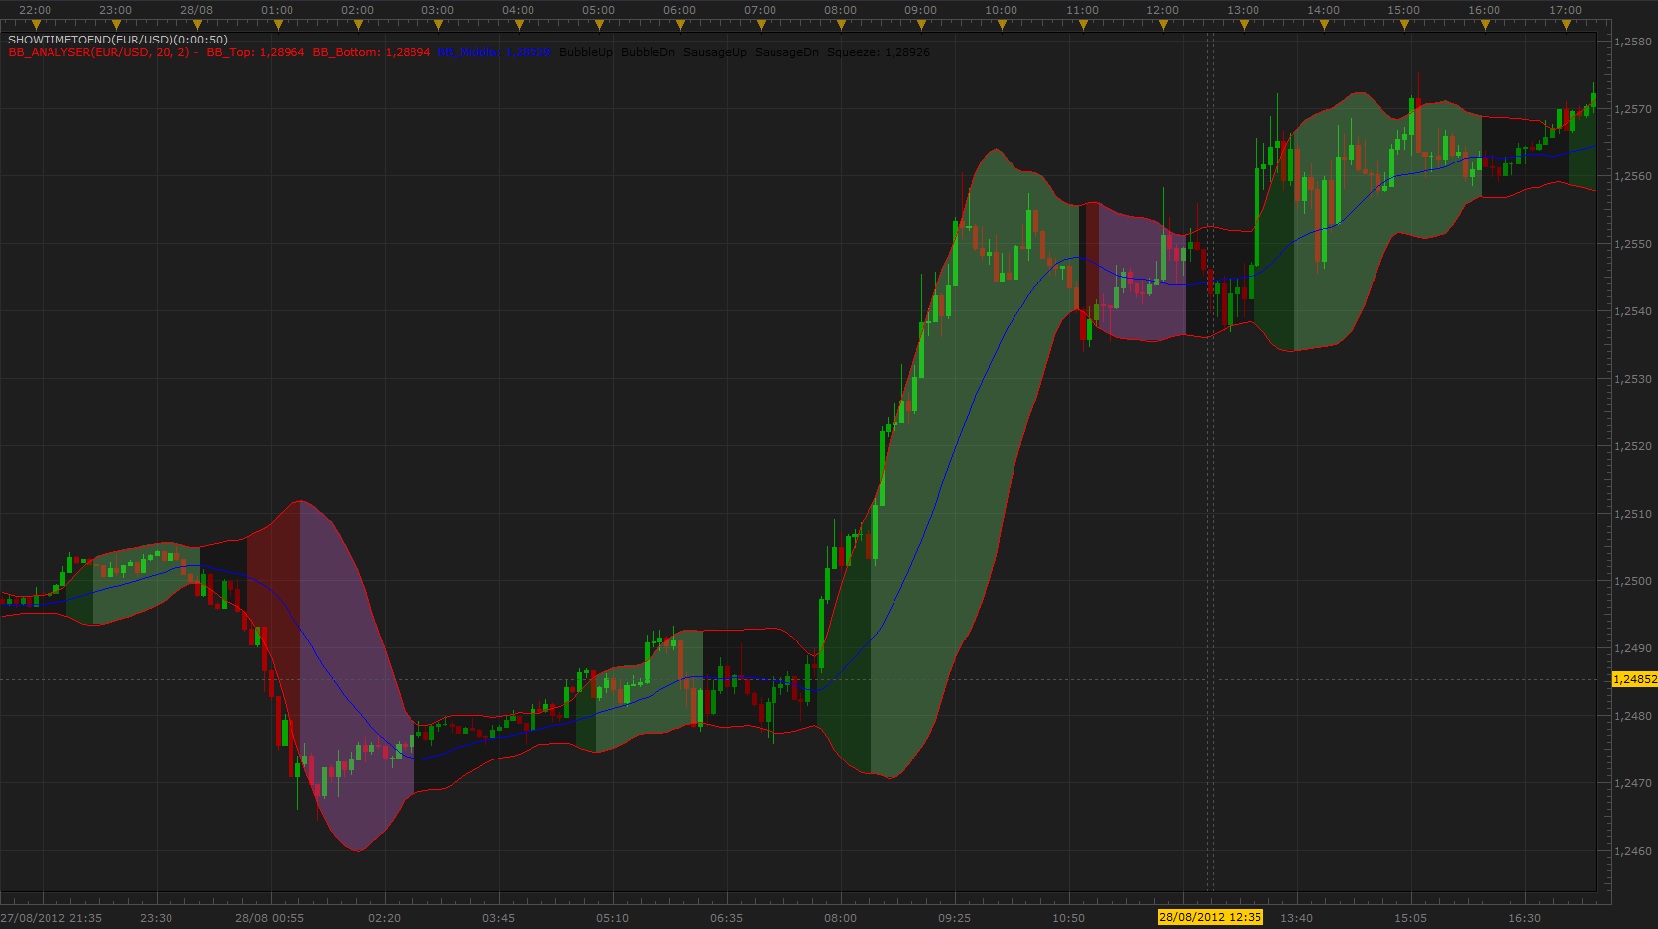Click the 10:50 bottom axis label
Screen dimensions: 1658x929
click(1068, 917)
